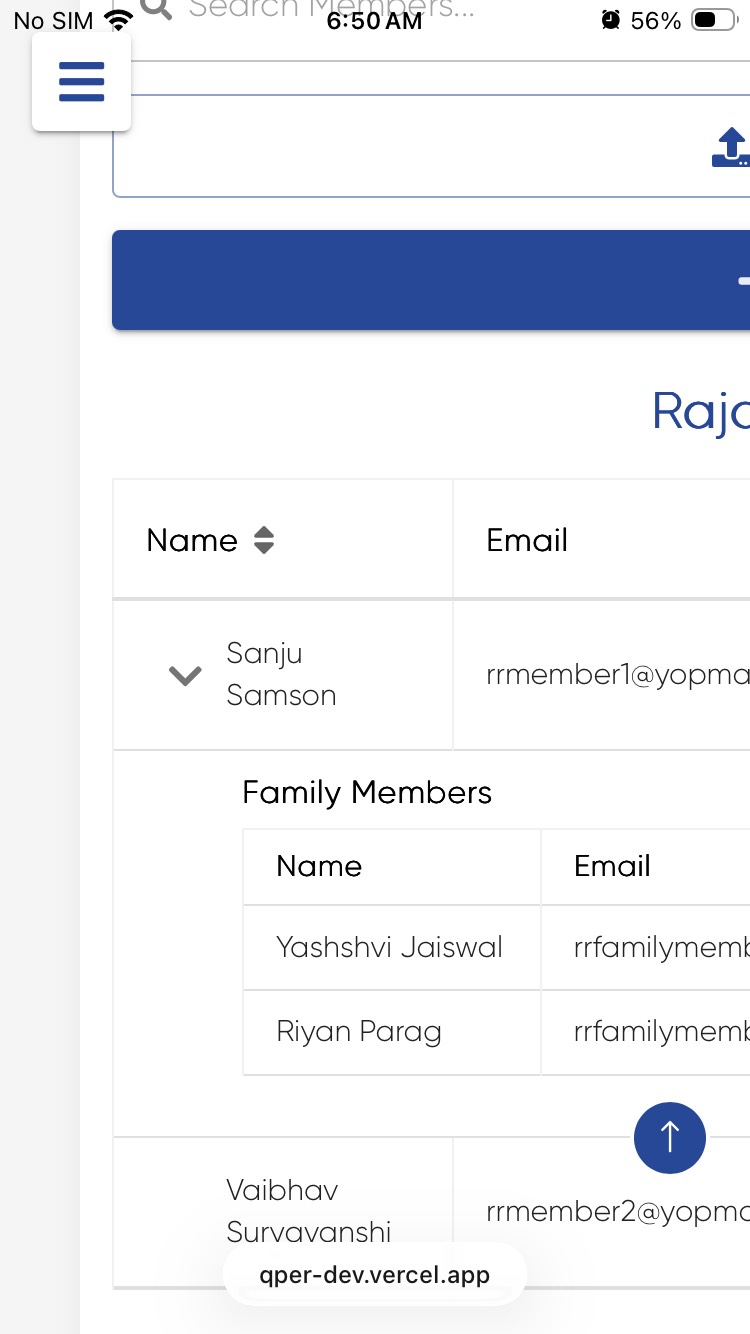750x1334 pixels.
Task: Open the hamburger navigation menu
Action: click(x=81, y=81)
